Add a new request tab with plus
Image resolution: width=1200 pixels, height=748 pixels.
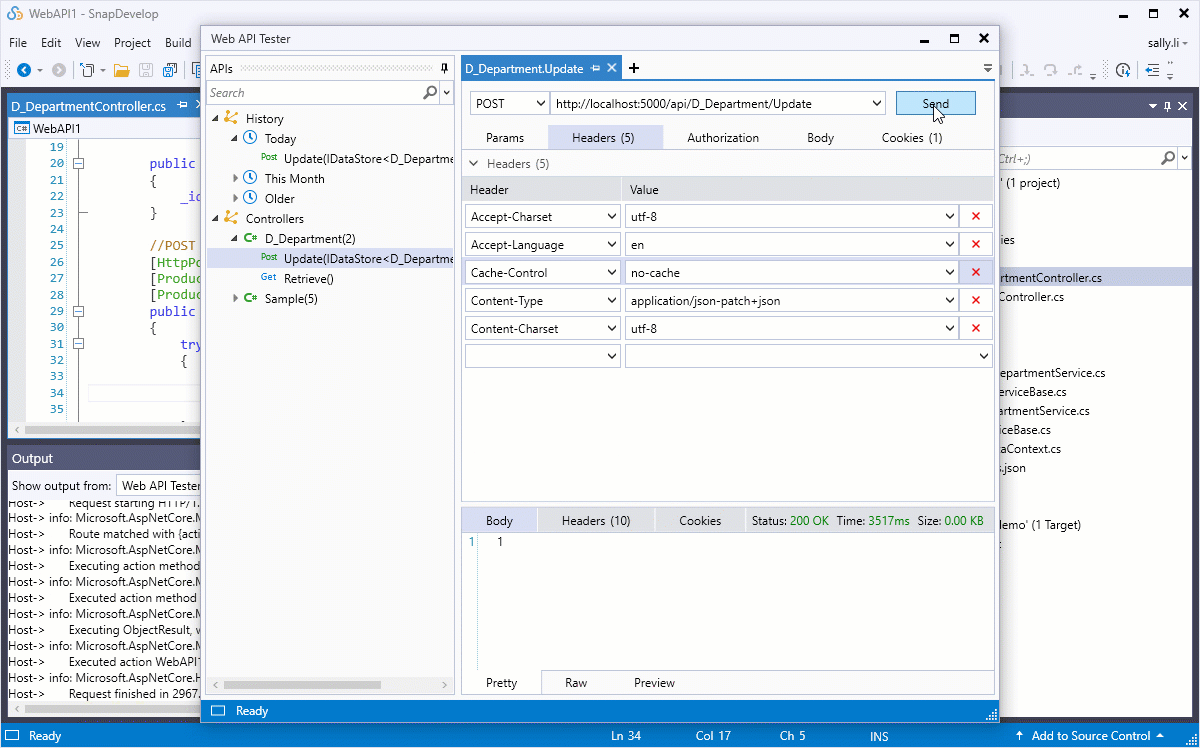coord(634,68)
